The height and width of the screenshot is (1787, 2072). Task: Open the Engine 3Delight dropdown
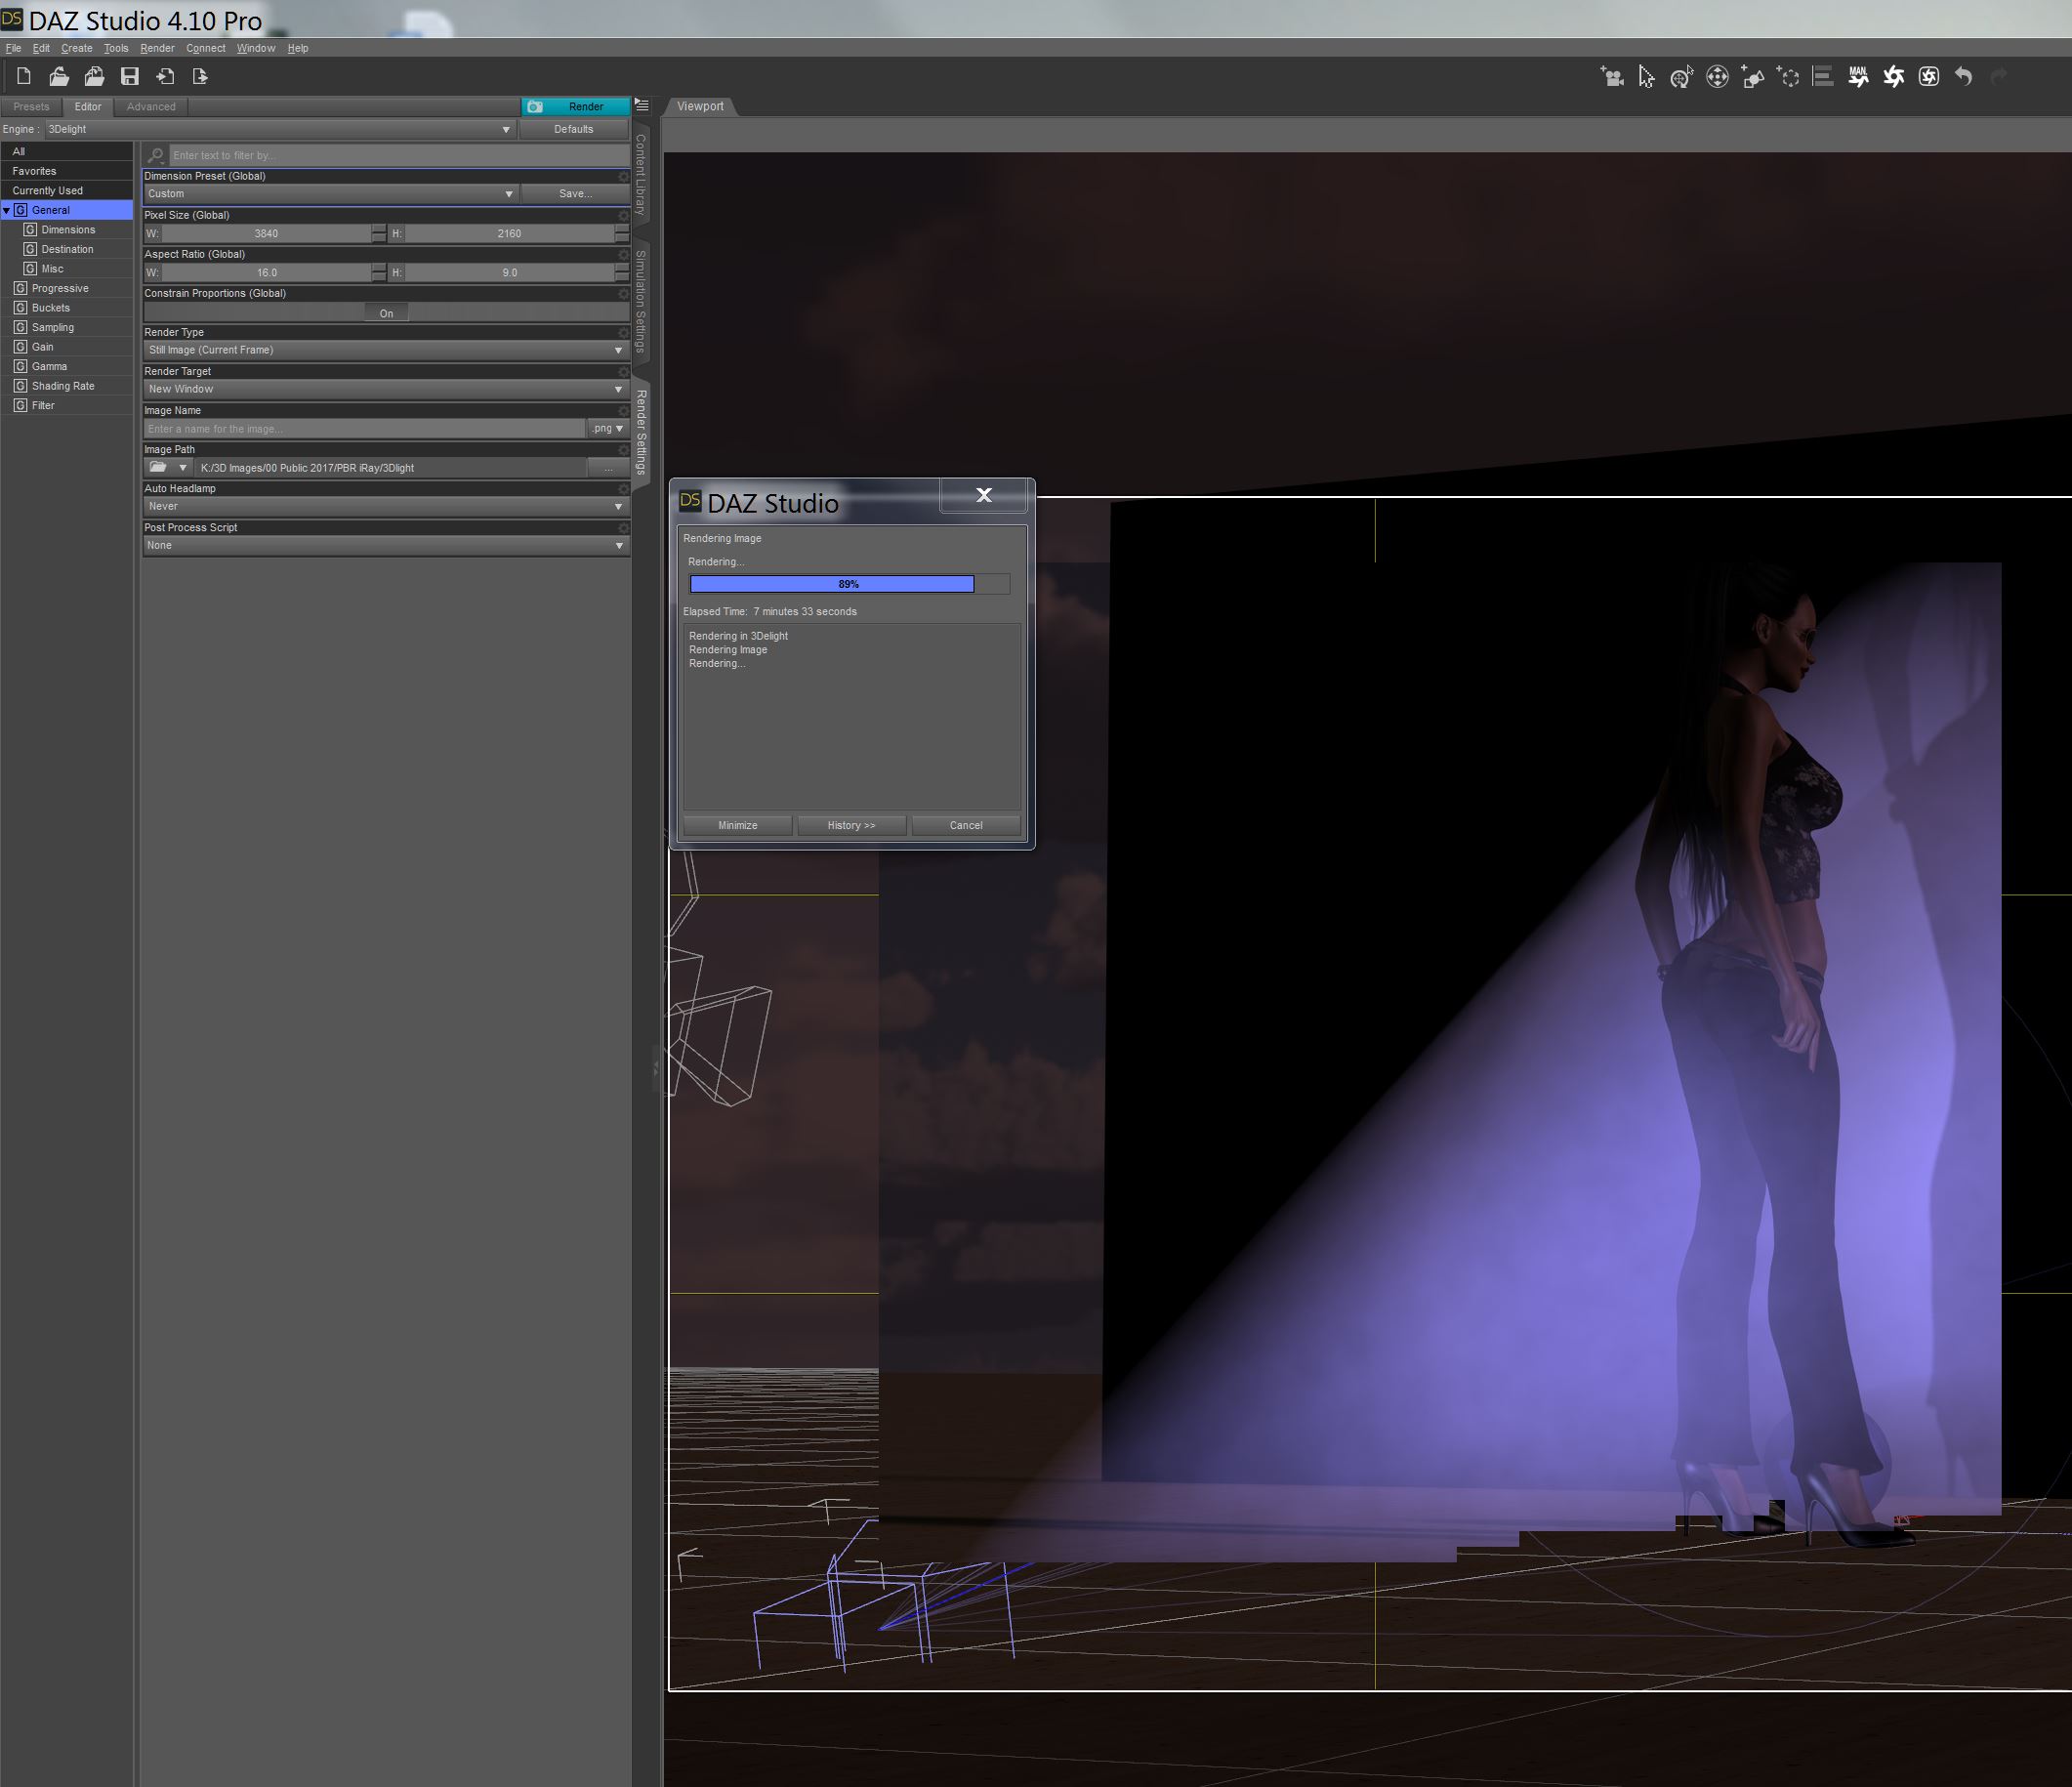coord(280,129)
